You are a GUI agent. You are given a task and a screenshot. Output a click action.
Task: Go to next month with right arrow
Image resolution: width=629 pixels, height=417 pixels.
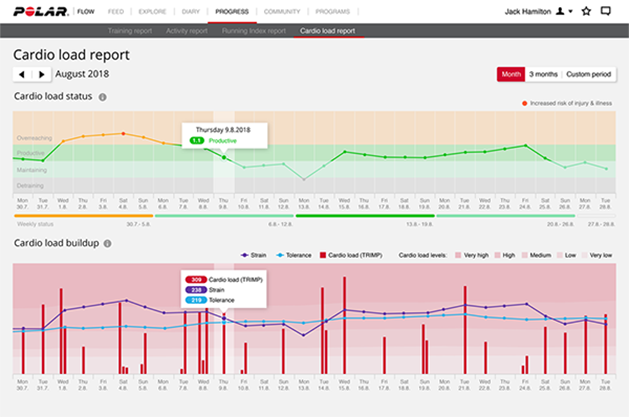point(41,75)
